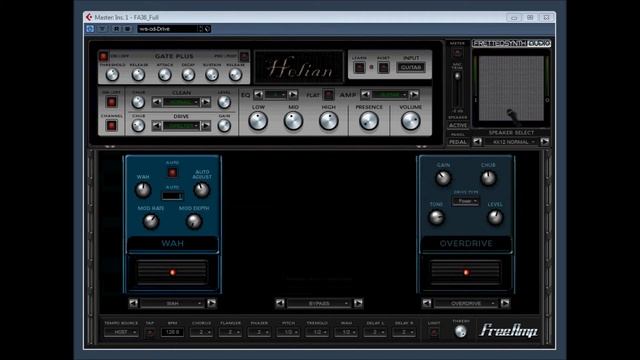Click the amp Volume knob
The image size is (640, 360).
[x=411, y=121]
